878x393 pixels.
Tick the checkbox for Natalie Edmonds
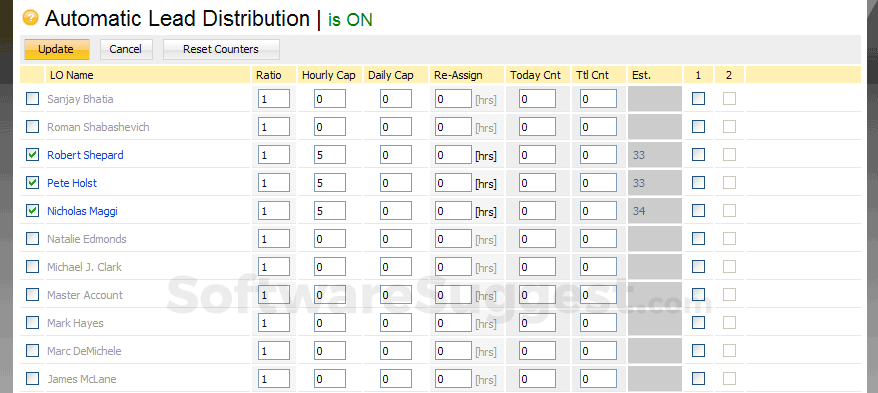point(32,239)
